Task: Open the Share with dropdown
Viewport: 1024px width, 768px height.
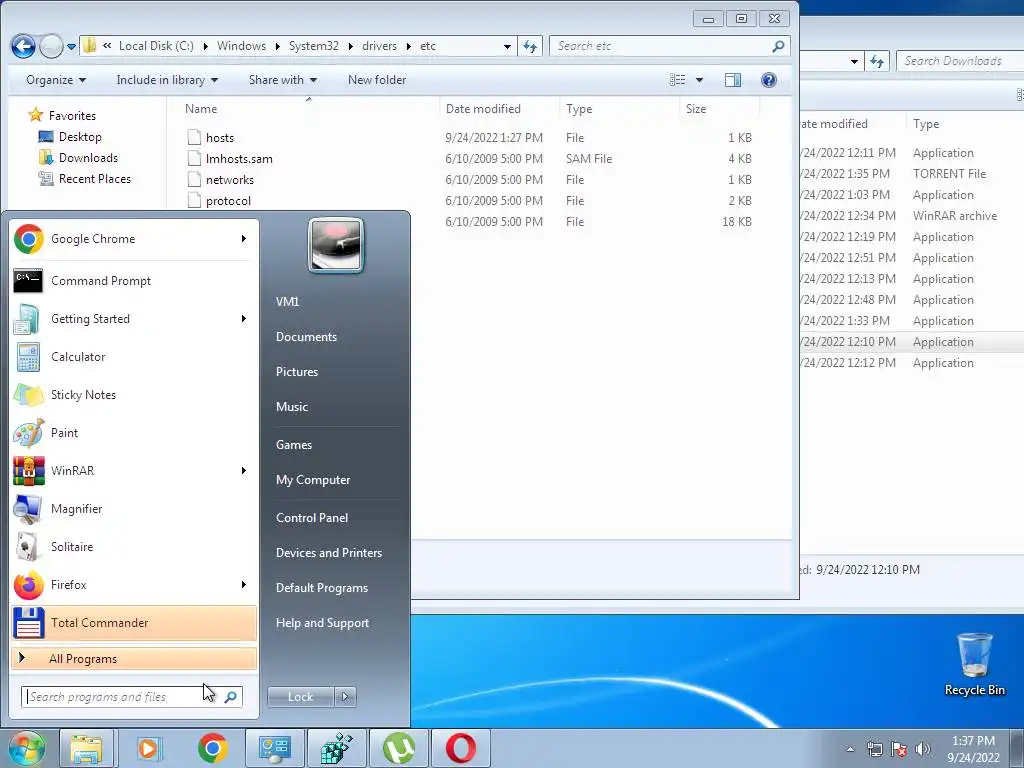Action: 283,80
